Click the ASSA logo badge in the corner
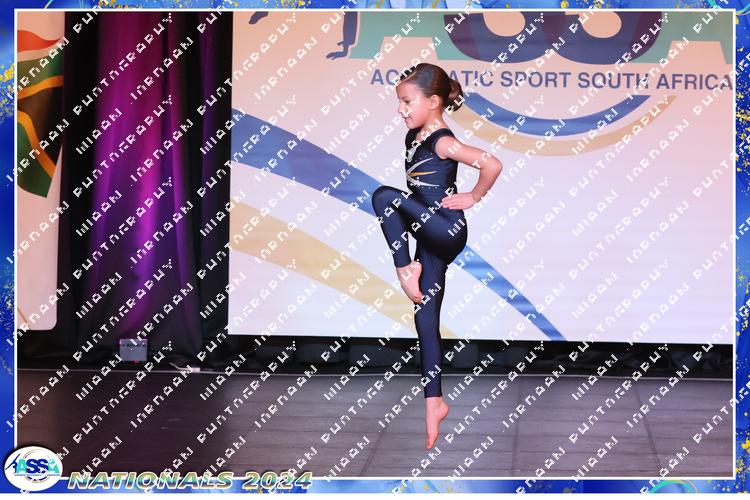Image resolution: width=750 pixels, height=500 pixels. click(x=32, y=468)
